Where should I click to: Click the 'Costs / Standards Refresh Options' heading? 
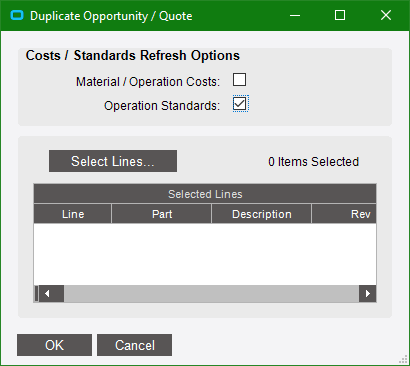[133, 55]
